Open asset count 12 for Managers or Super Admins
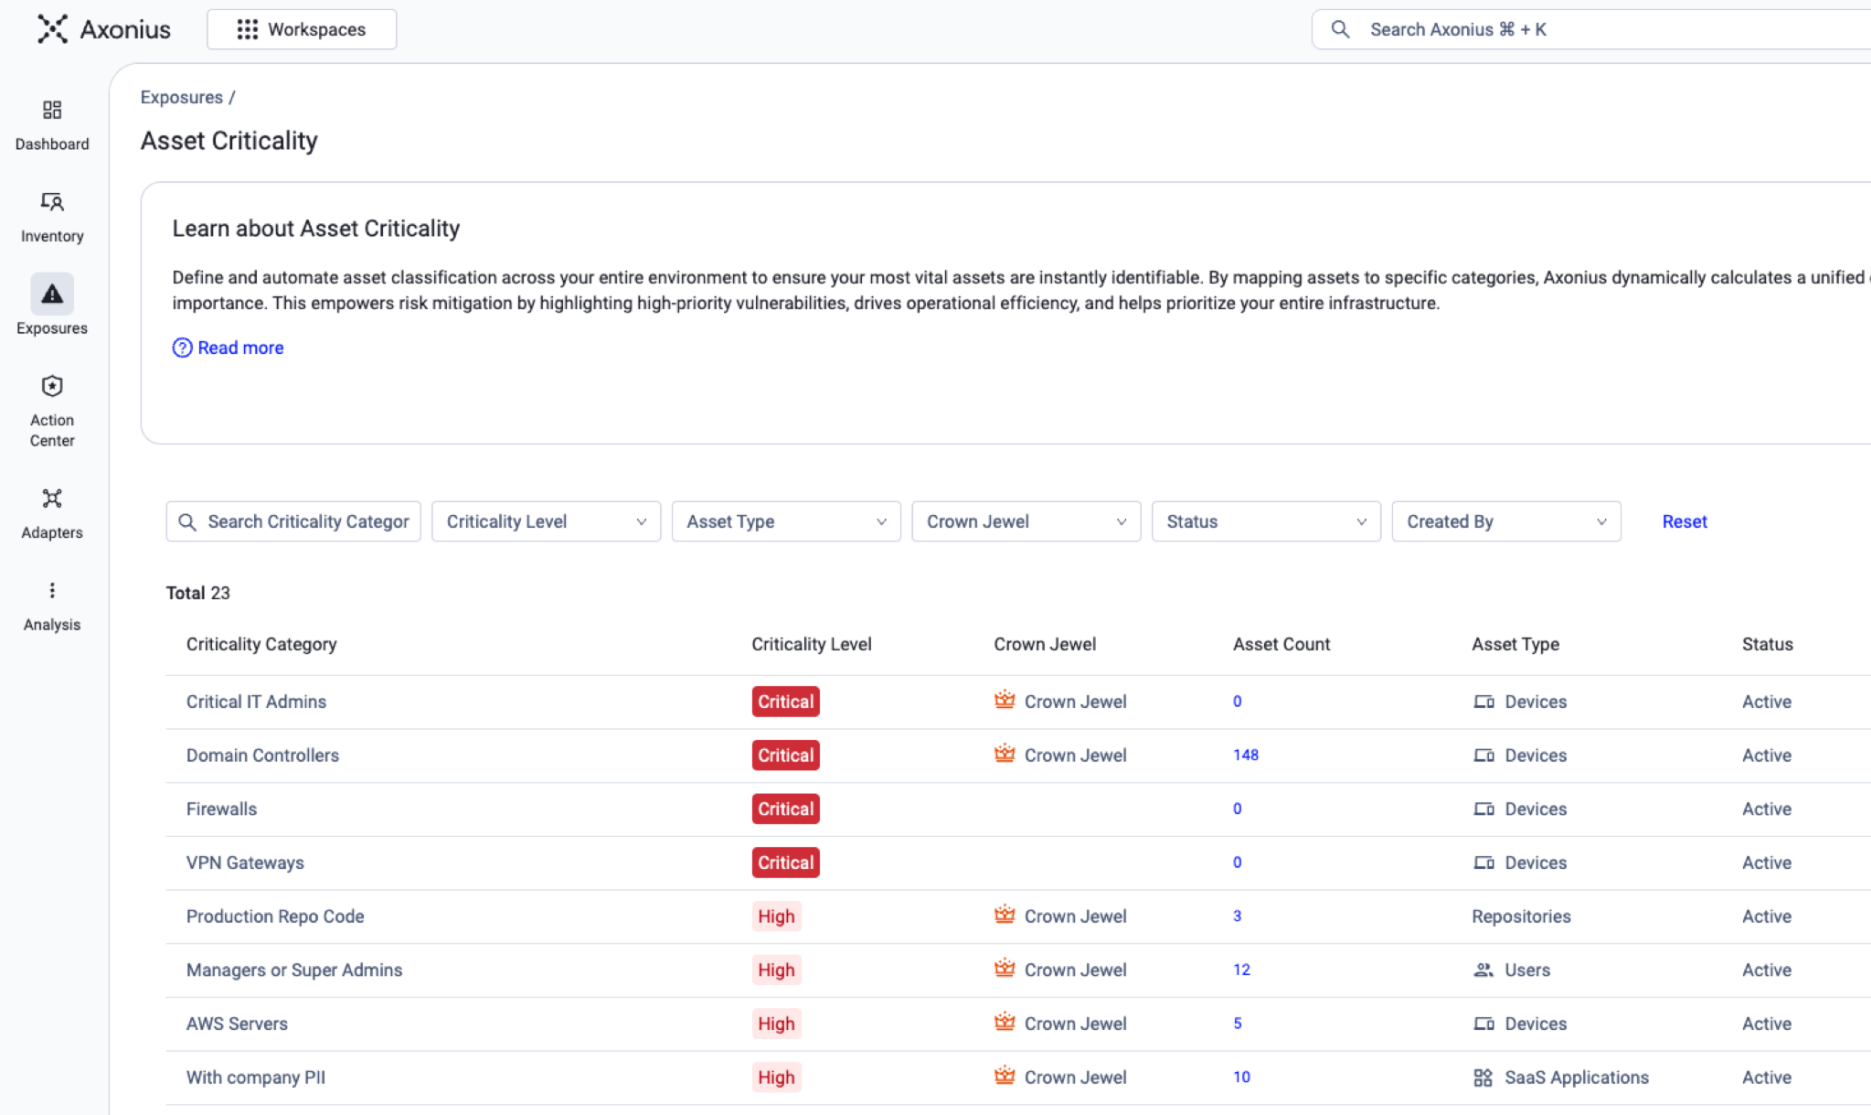The width and height of the screenshot is (1871, 1115). [x=1241, y=970]
